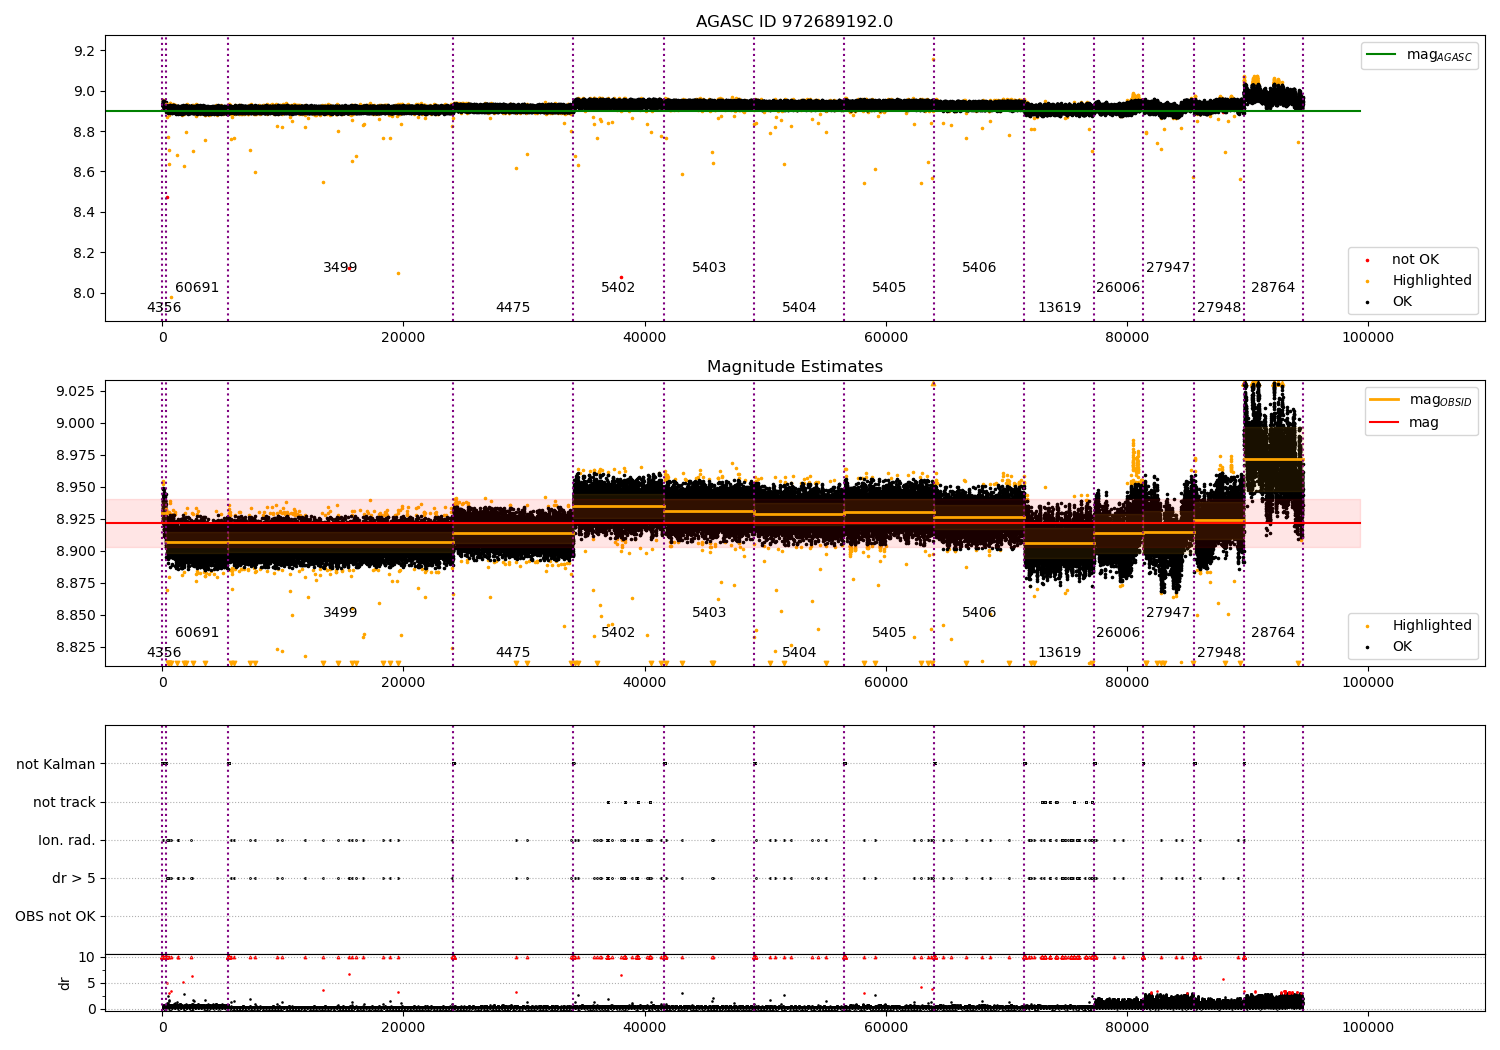
Task: Click OBSID label 27947 in Magnitude Estimates plot
Action: [1168, 613]
